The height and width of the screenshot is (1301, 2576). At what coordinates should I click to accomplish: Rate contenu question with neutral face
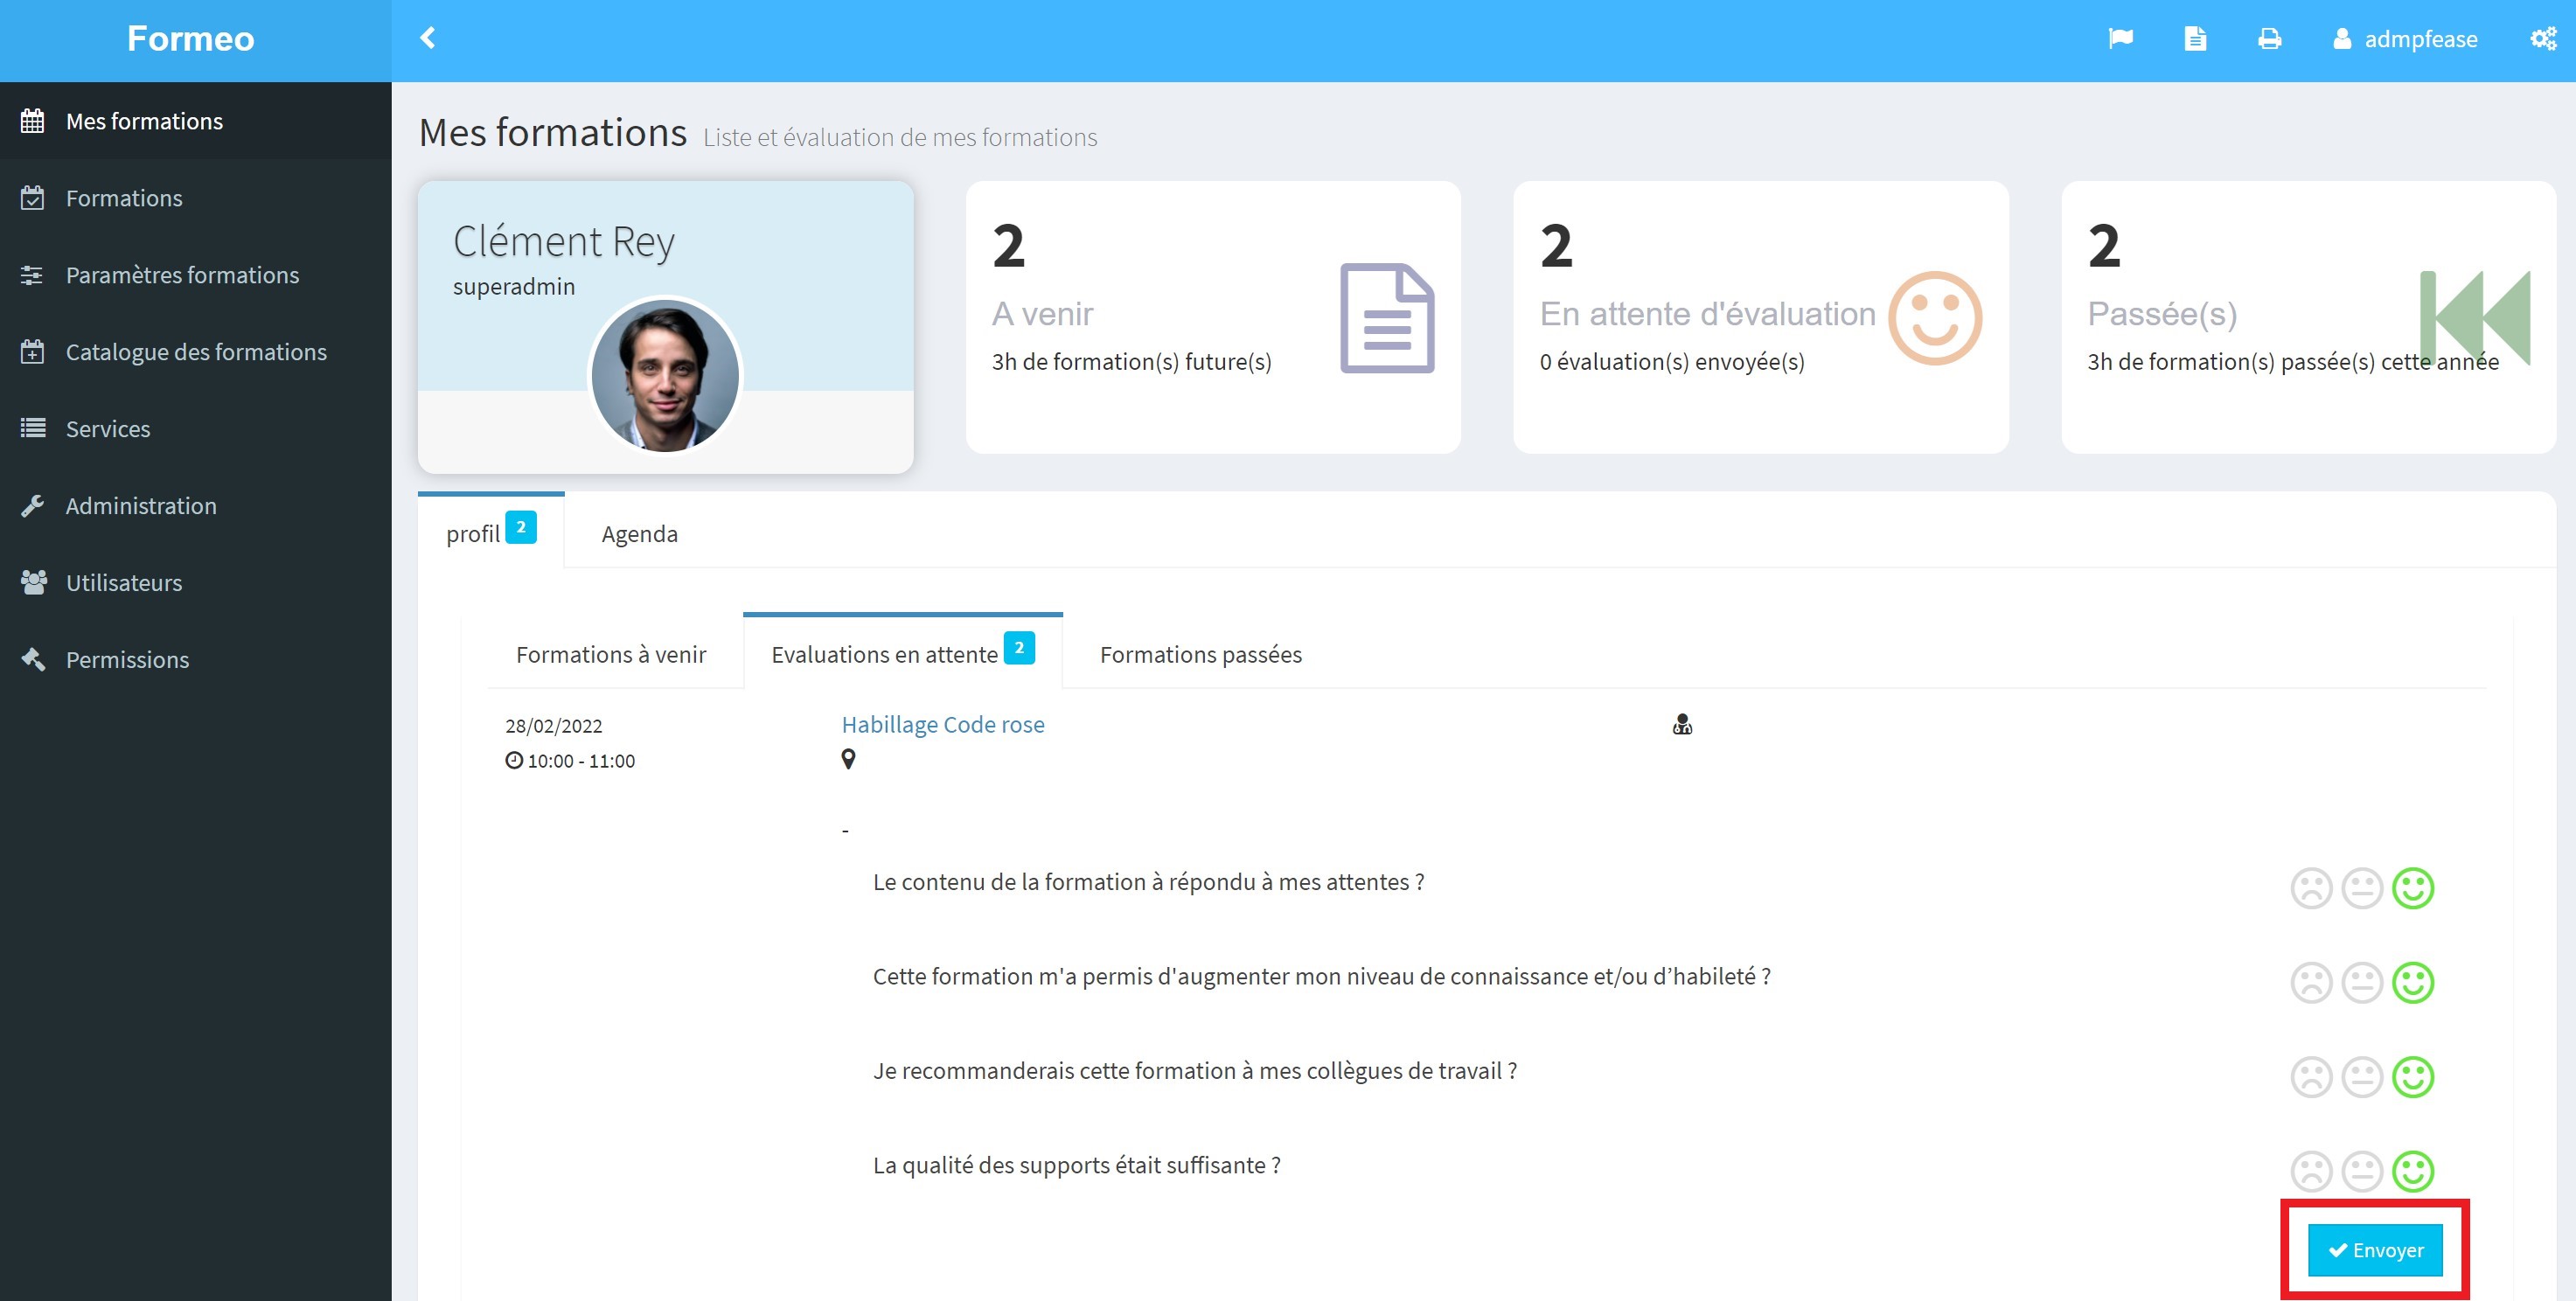2362,888
